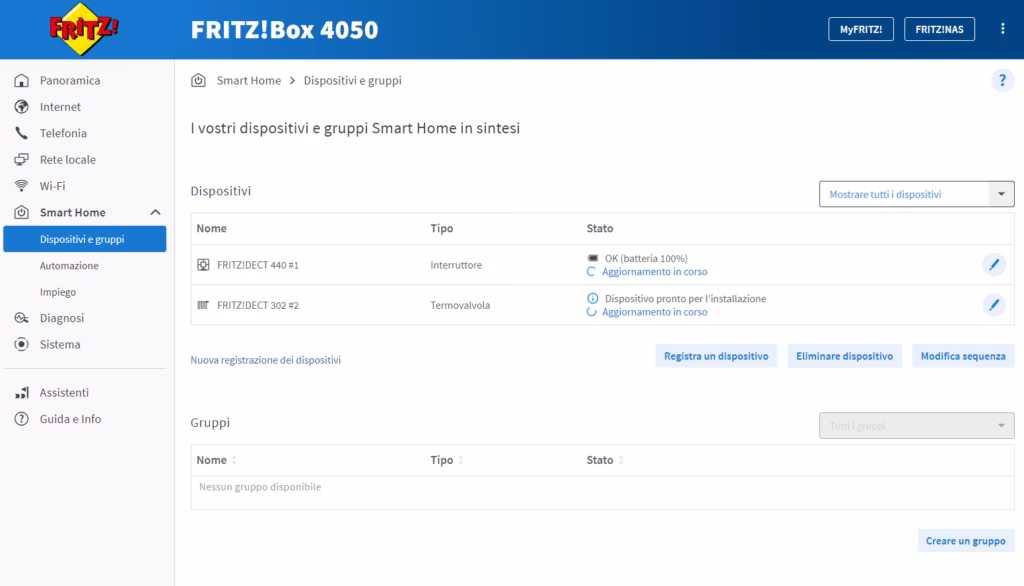Open Nuova registrazione dei dispositivi link
This screenshot has height=586, width=1024.
click(266, 360)
